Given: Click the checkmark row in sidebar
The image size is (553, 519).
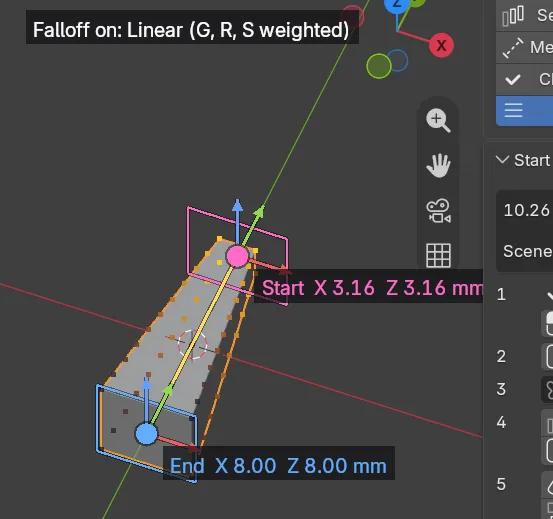Looking at the screenshot, I should pyautogui.click(x=524, y=80).
